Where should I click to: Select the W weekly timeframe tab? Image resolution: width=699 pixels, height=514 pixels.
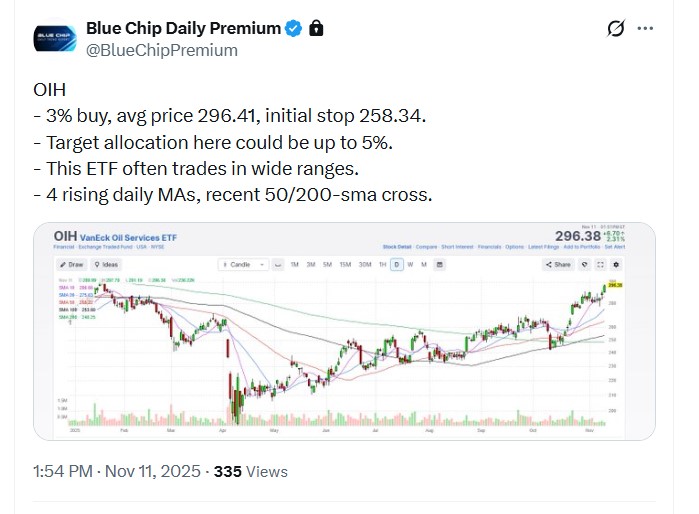[x=410, y=265]
